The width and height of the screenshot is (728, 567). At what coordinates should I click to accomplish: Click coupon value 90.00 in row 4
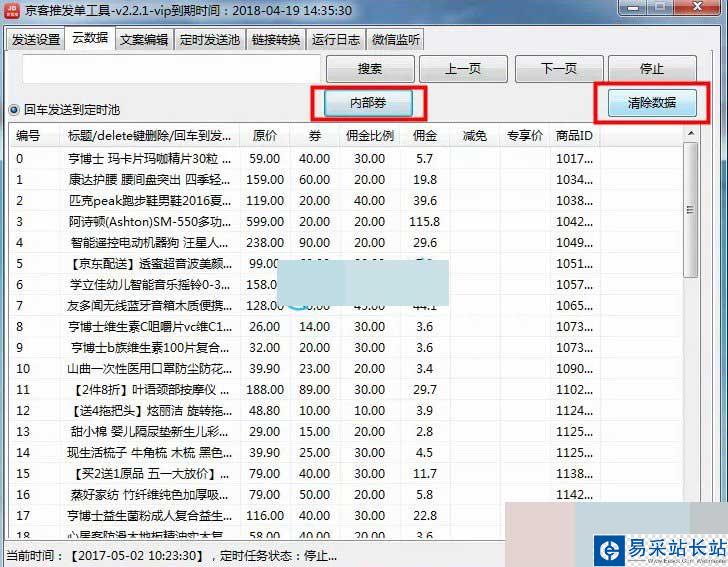point(314,242)
